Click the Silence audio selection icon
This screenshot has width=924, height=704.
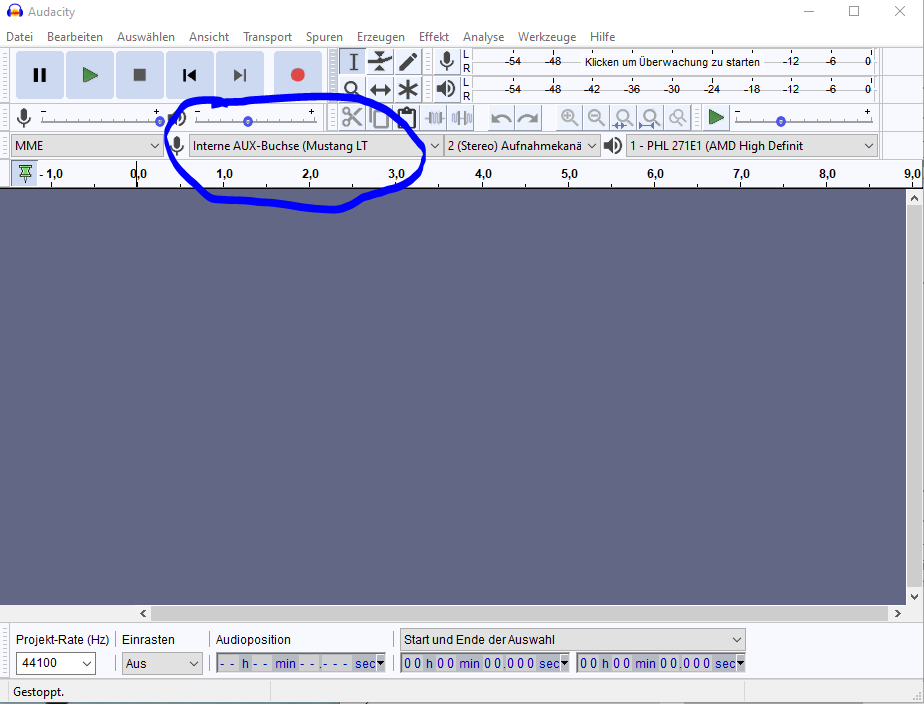461,118
